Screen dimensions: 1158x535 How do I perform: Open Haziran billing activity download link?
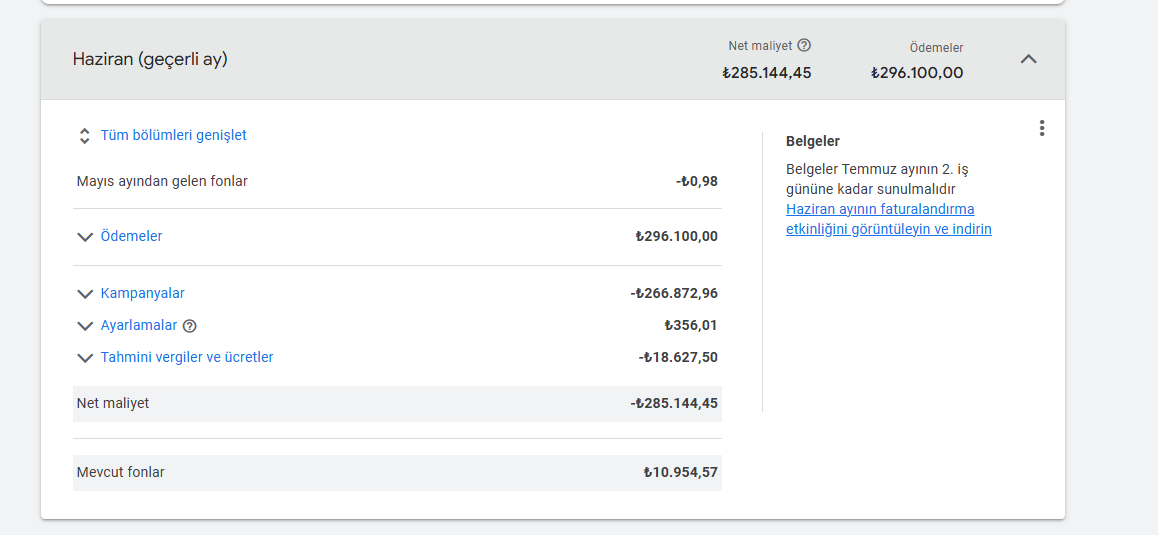tap(888, 219)
